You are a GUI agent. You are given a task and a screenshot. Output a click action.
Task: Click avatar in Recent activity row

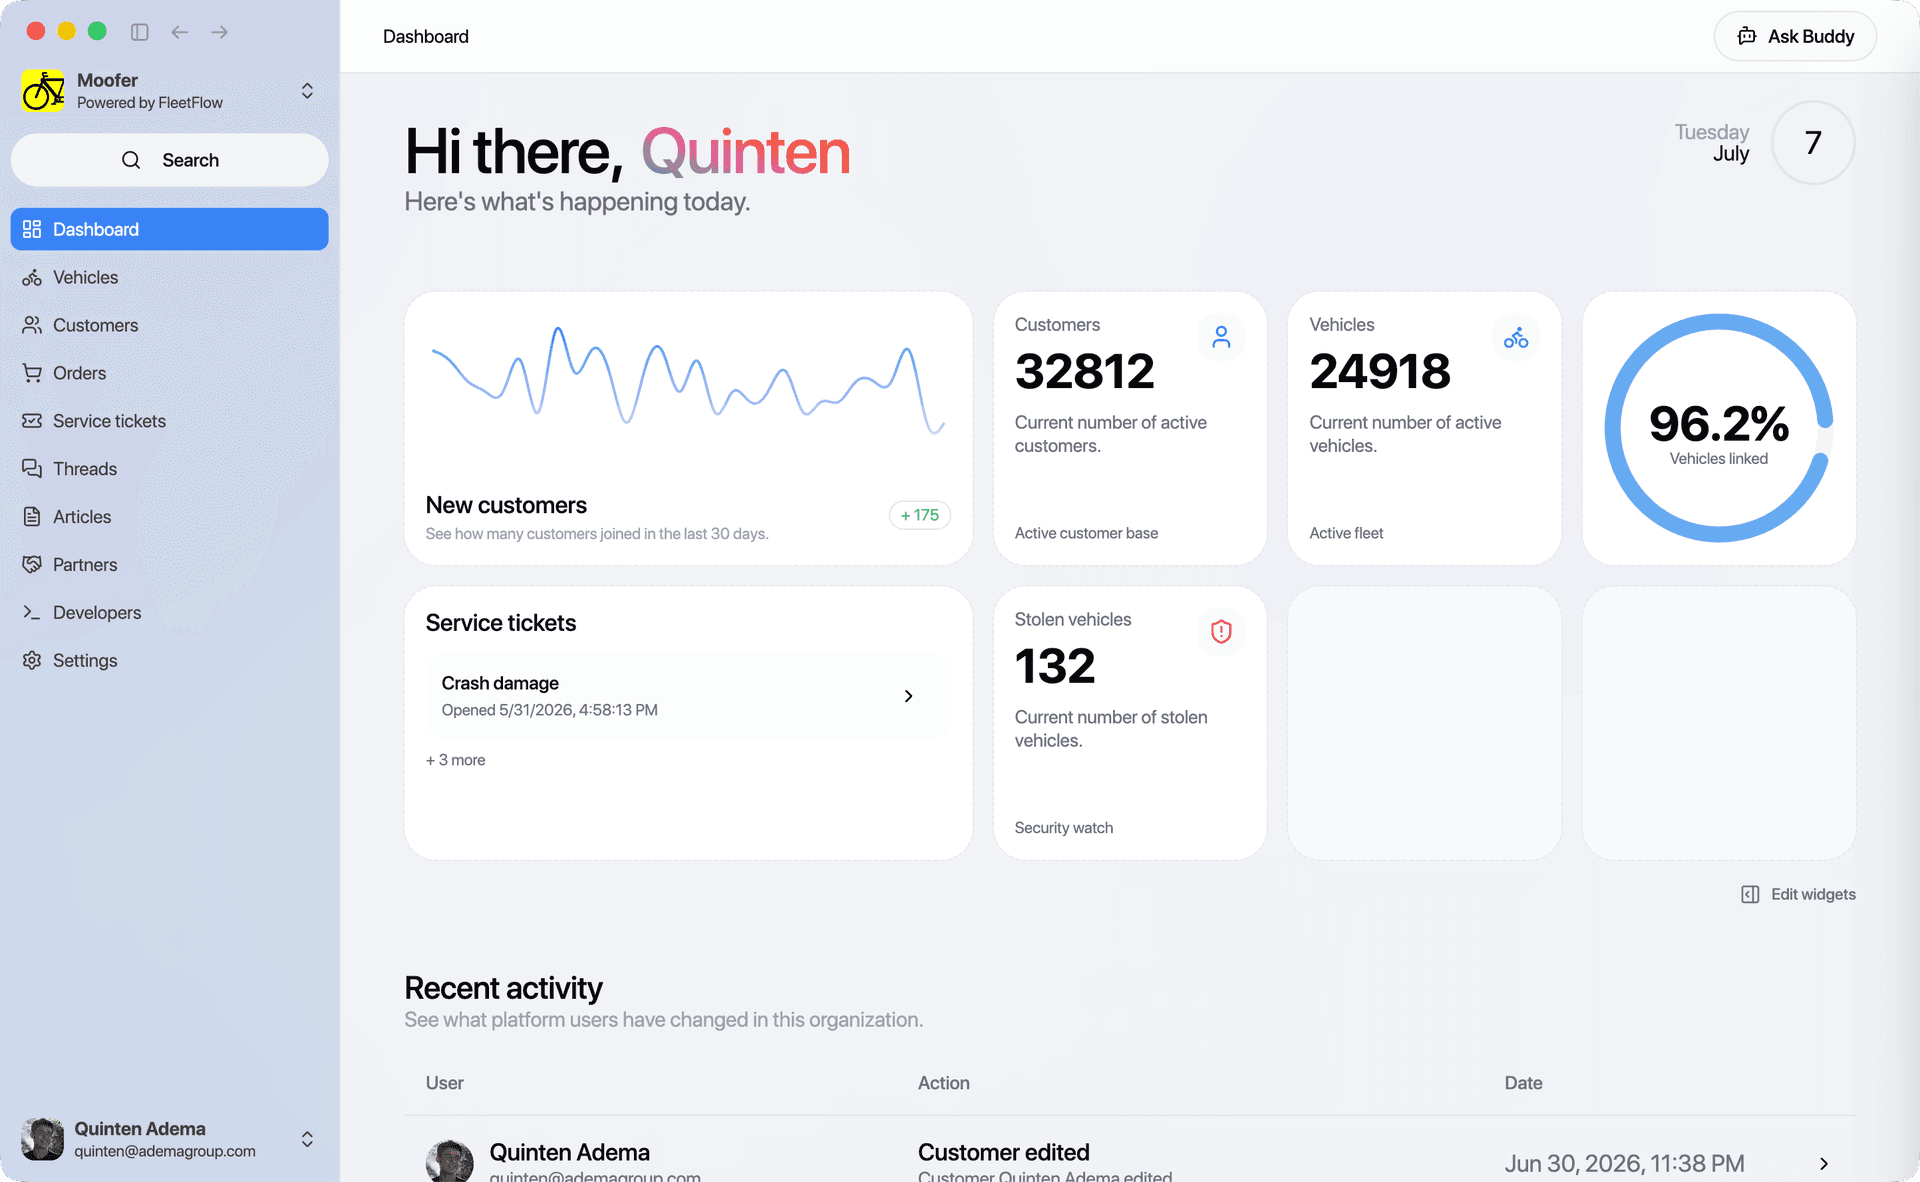click(x=449, y=1161)
